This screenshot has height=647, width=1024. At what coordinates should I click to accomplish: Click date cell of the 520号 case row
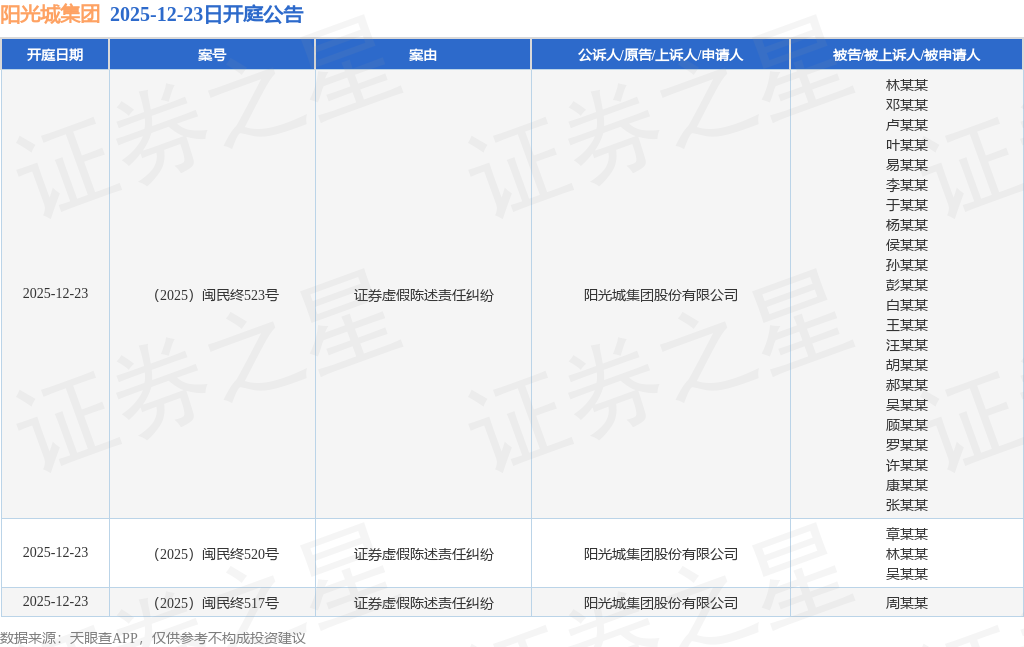(x=56, y=552)
